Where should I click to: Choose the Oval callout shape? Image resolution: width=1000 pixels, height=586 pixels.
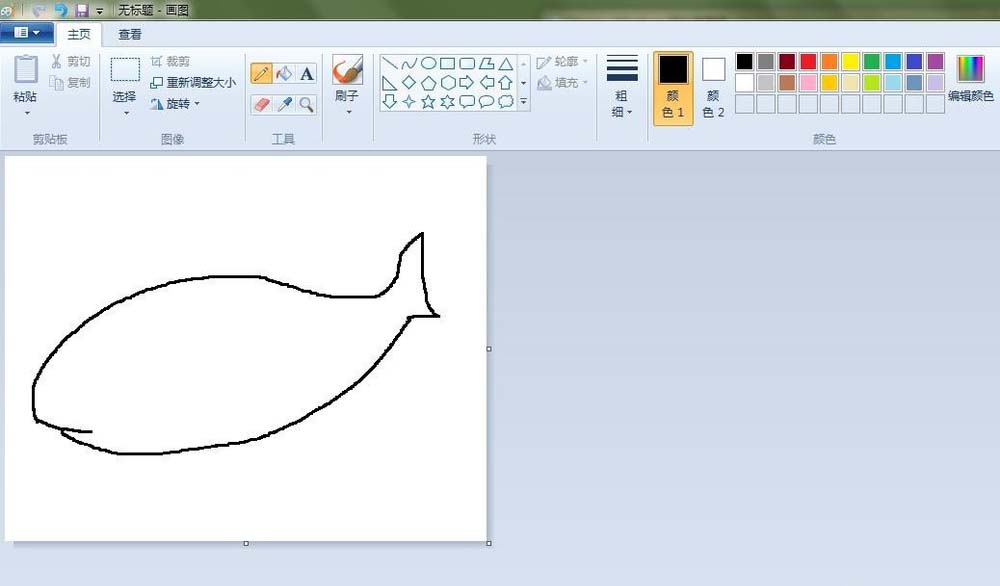point(487,101)
